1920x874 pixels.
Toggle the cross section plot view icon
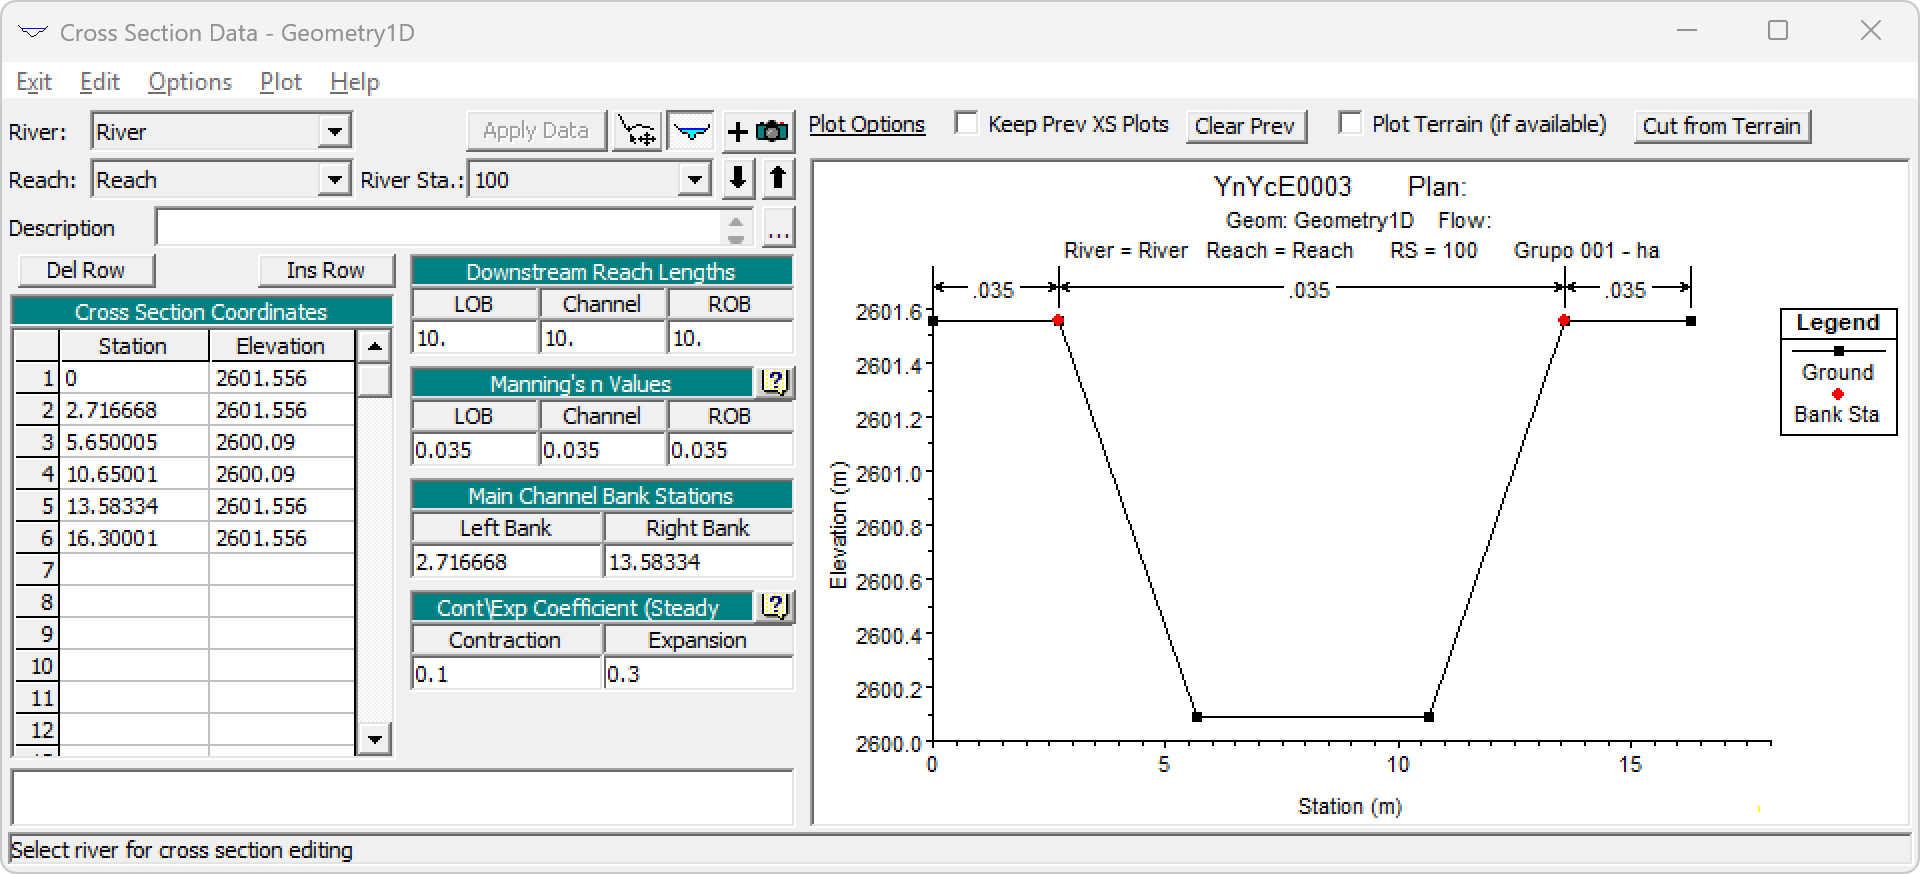coord(691,131)
